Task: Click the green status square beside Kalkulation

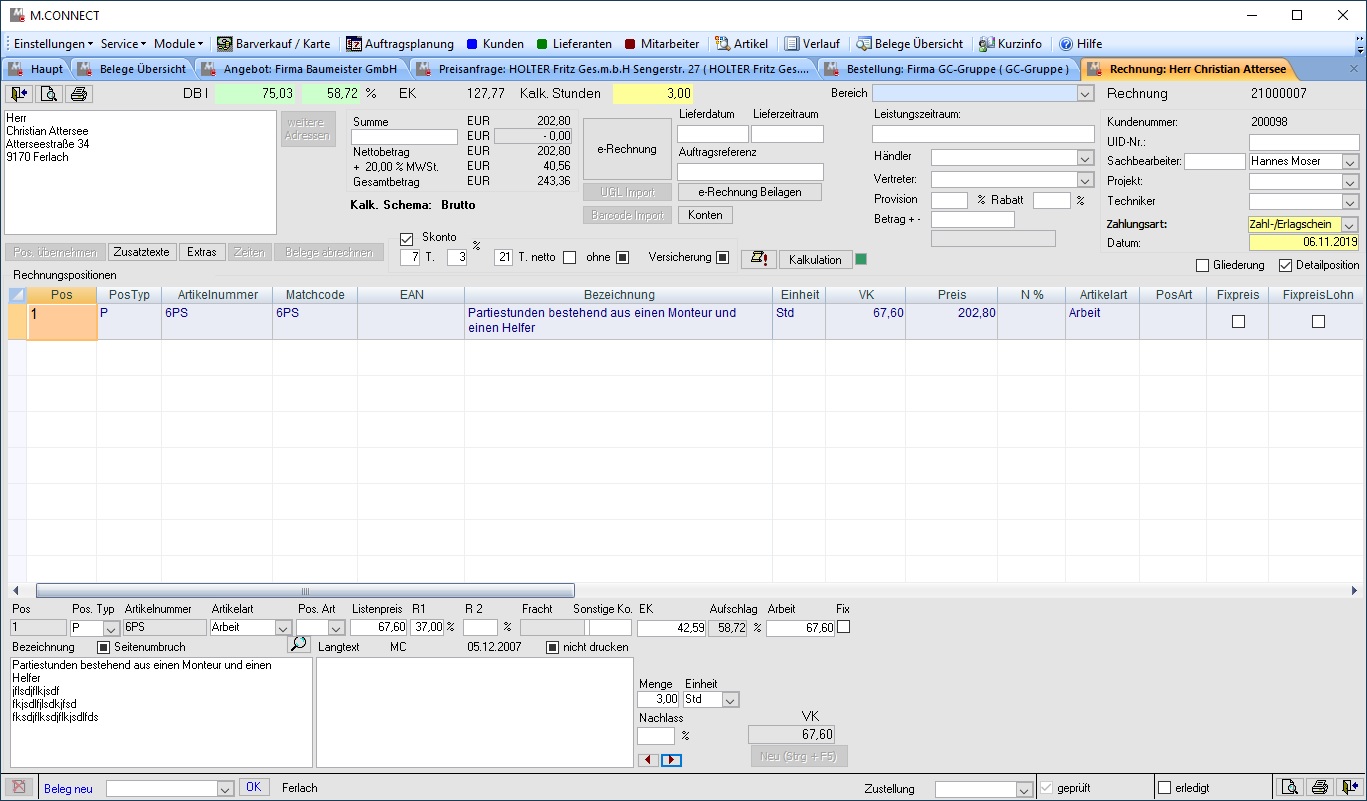Action: click(861, 260)
